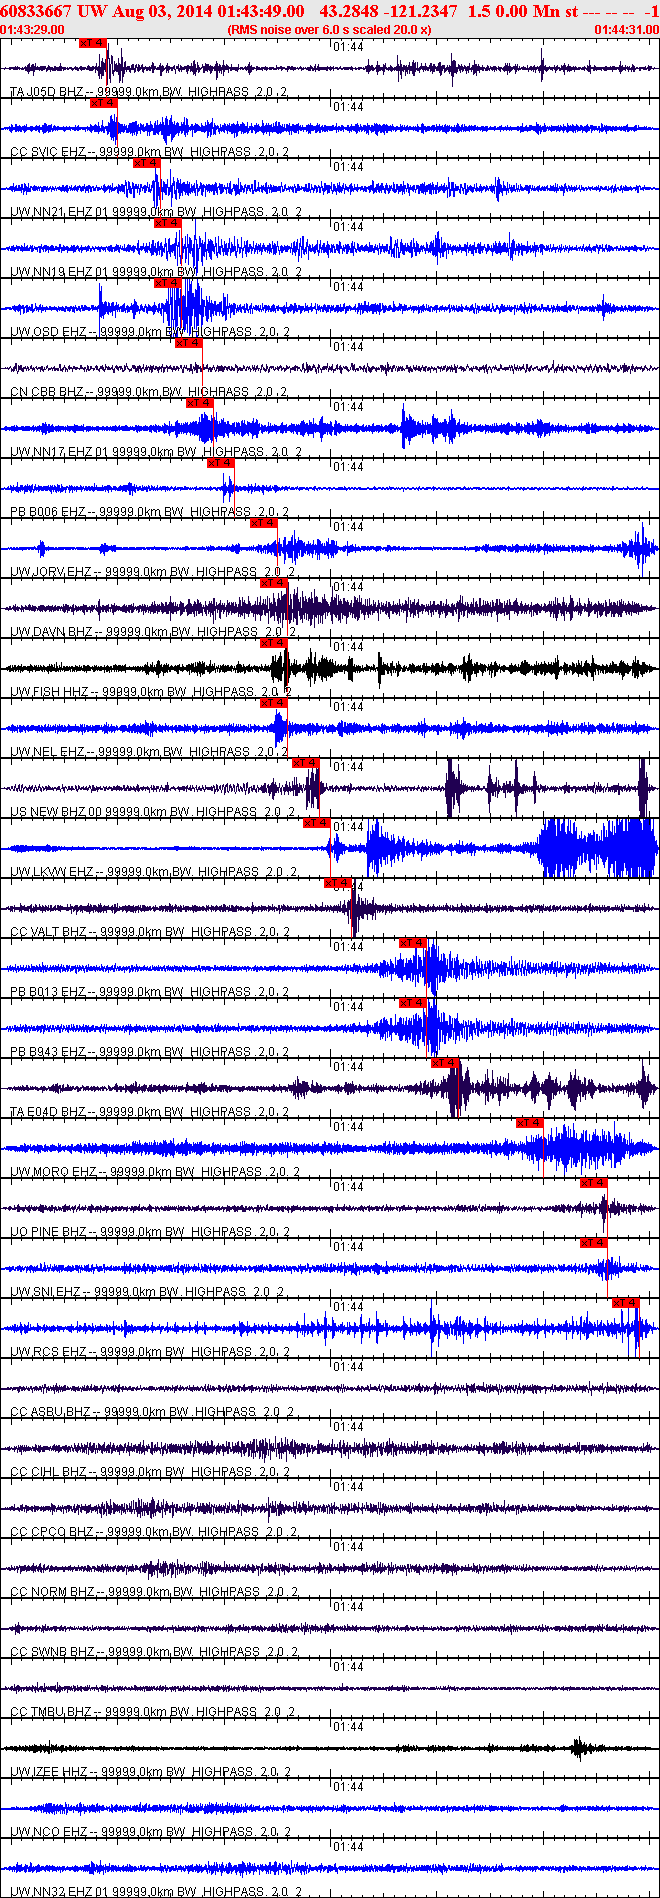This screenshot has height=1898, width=660.
Task: Select the red pick marker on PB B013 trace
Action: click(413, 943)
